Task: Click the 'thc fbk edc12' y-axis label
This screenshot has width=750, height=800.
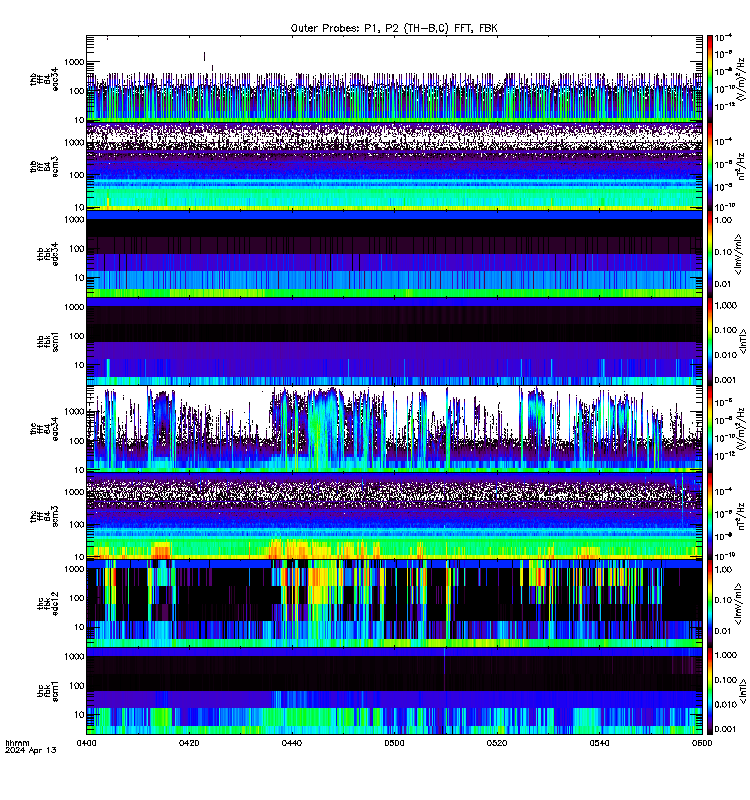Action: click(48, 604)
